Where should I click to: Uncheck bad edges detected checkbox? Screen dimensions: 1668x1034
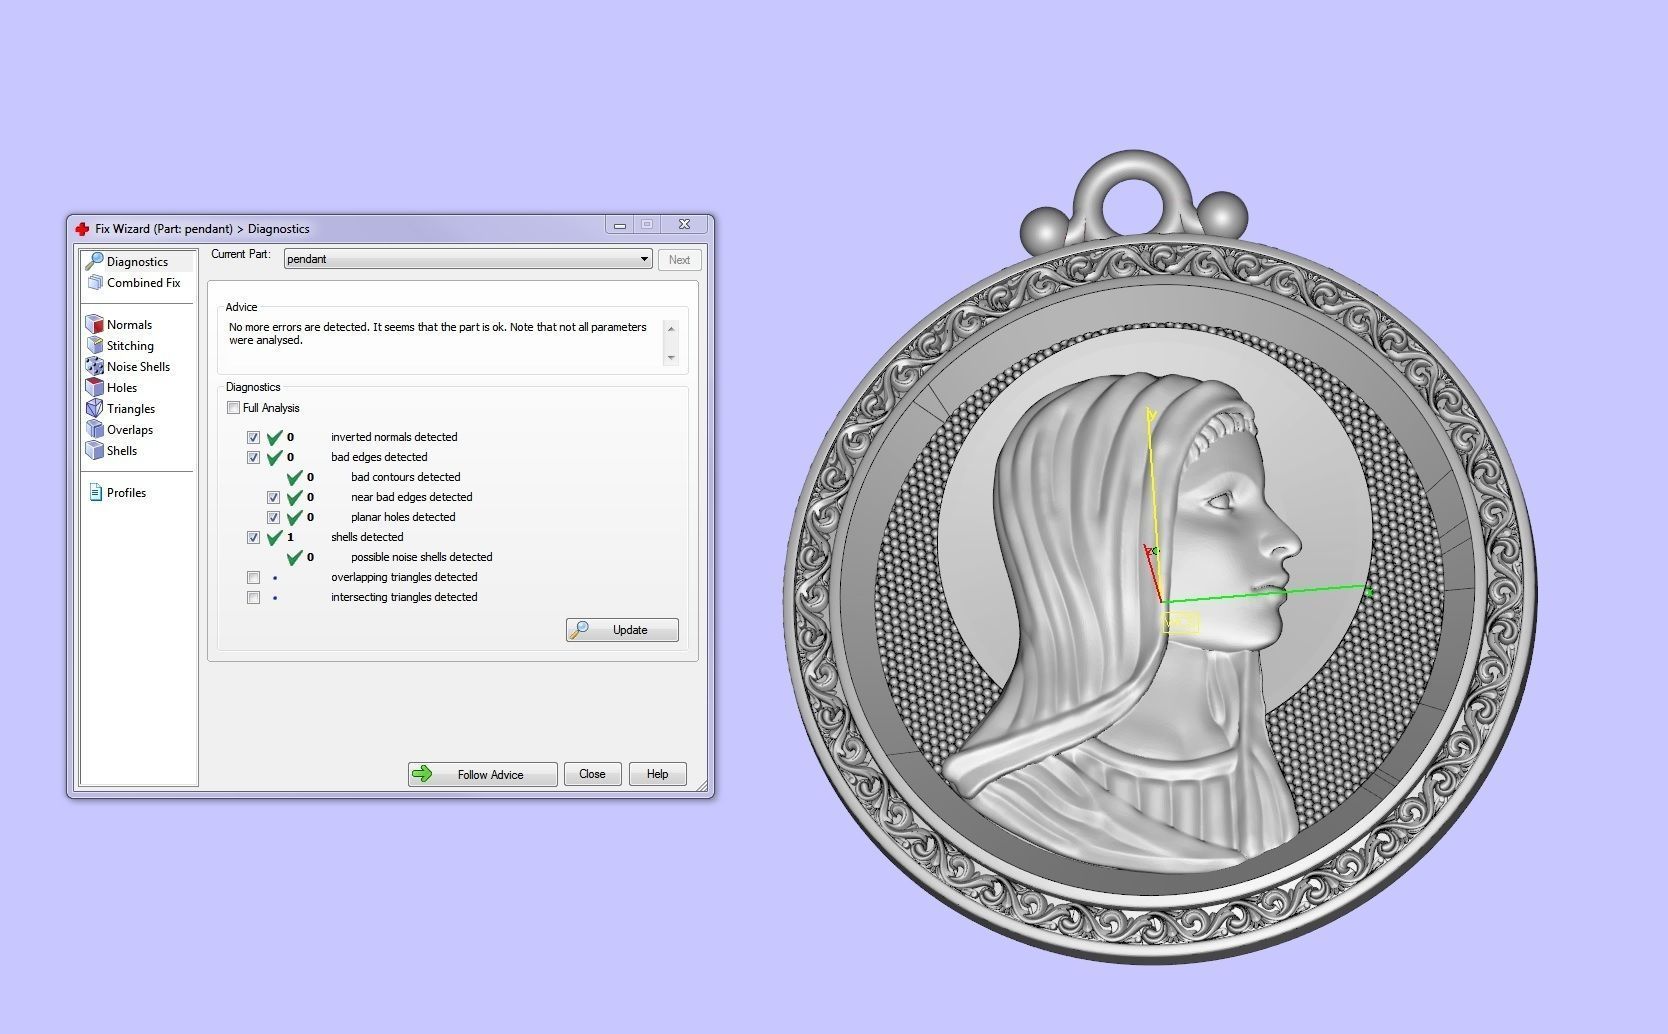click(x=253, y=457)
